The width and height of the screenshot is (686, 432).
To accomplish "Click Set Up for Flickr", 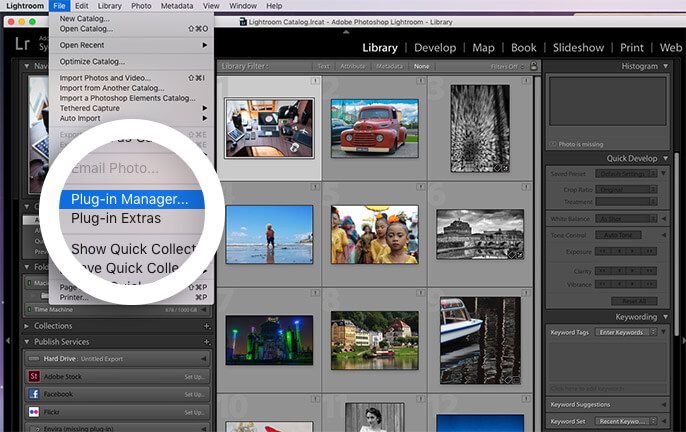I will pyautogui.click(x=194, y=412).
